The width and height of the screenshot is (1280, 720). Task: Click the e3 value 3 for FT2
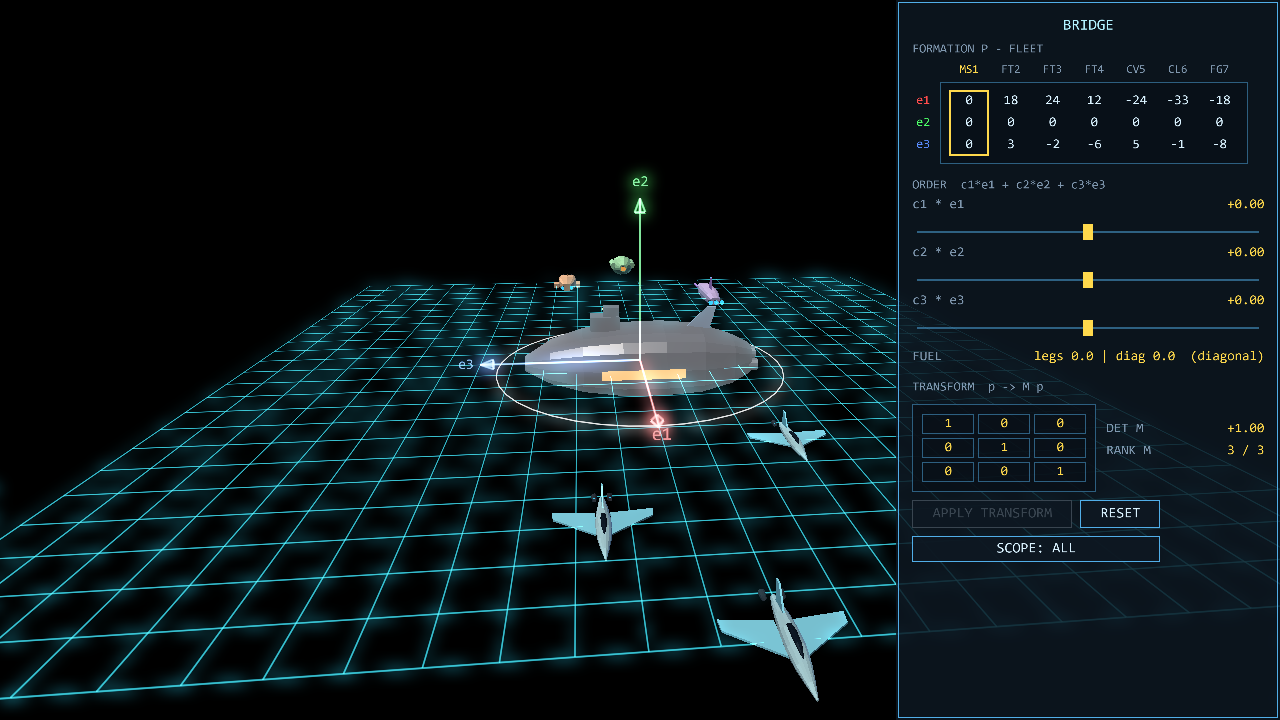click(x=1011, y=144)
